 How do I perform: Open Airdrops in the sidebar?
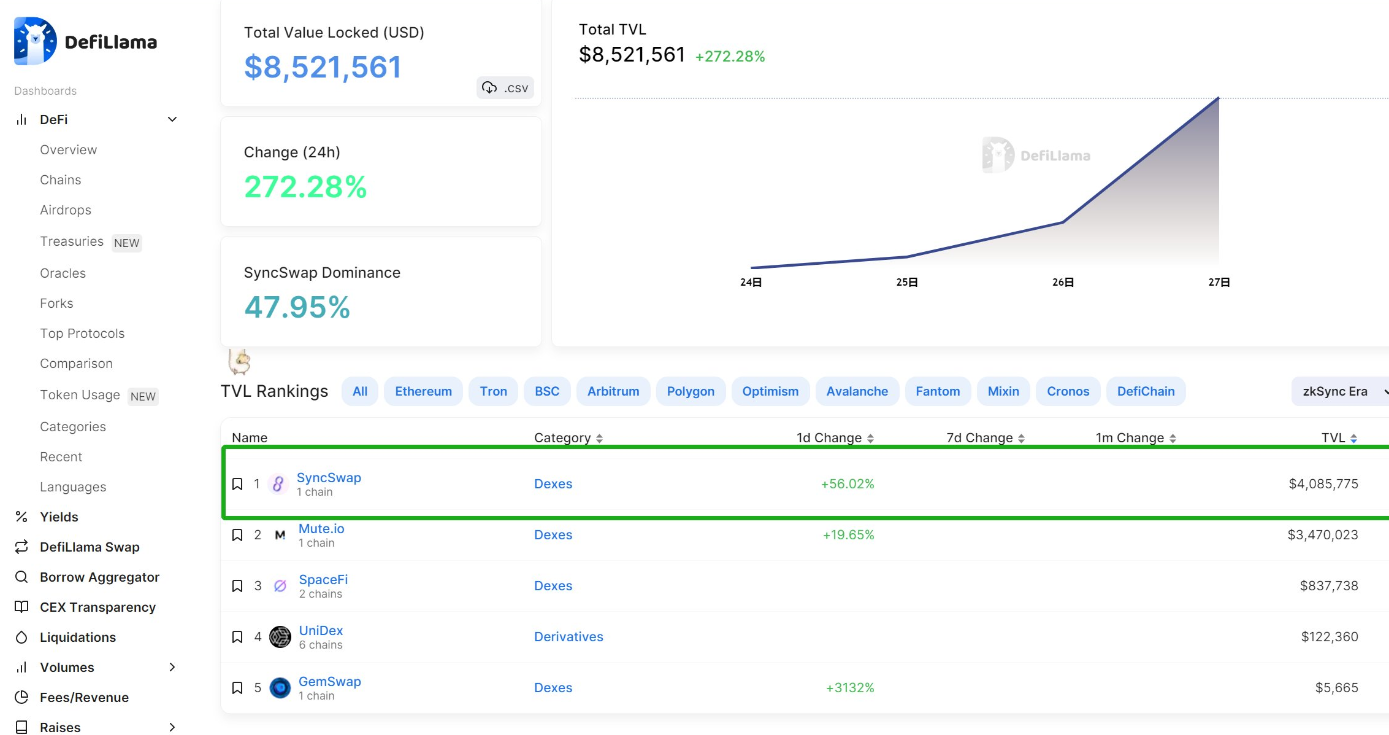click(65, 210)
